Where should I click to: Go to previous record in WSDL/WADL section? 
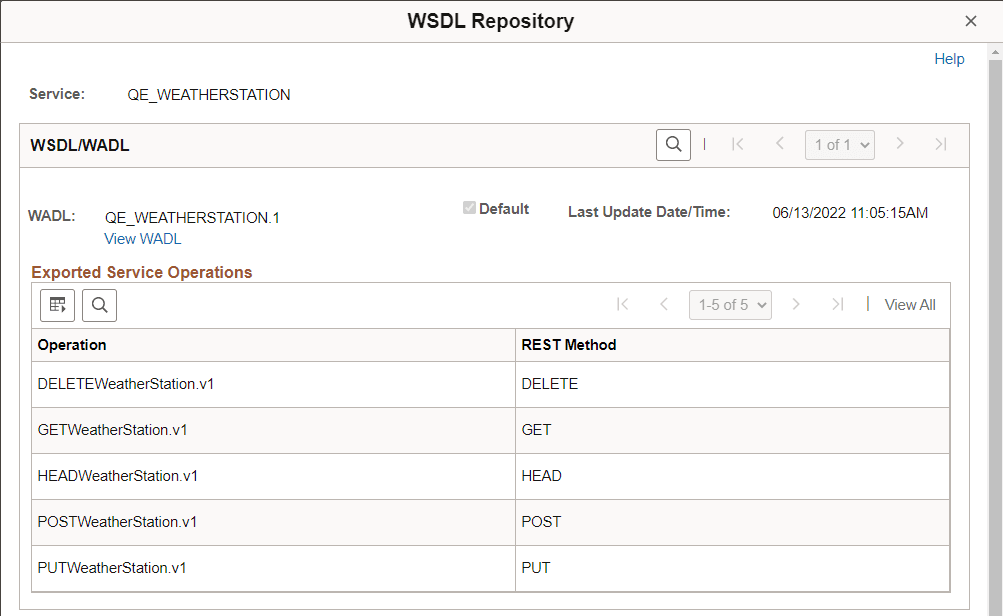coord(779,144)
